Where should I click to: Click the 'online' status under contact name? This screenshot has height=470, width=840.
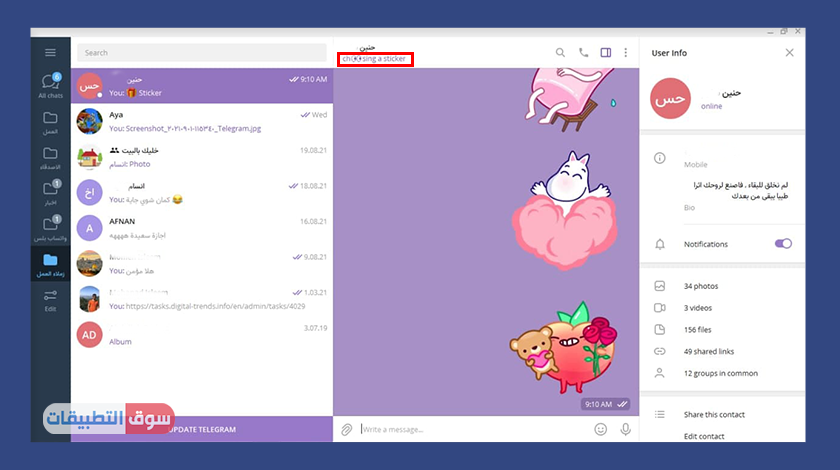click(x=711, y=106)
